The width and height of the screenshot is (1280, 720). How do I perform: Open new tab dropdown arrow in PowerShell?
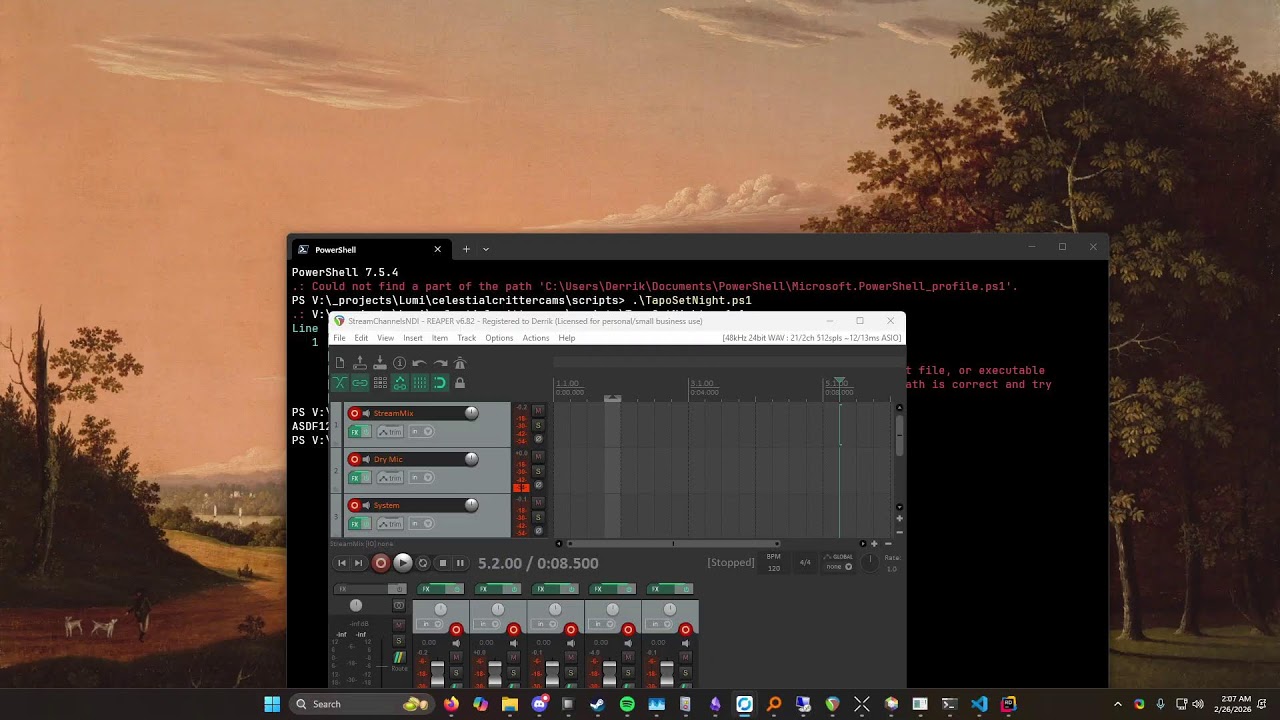(486, 249)
